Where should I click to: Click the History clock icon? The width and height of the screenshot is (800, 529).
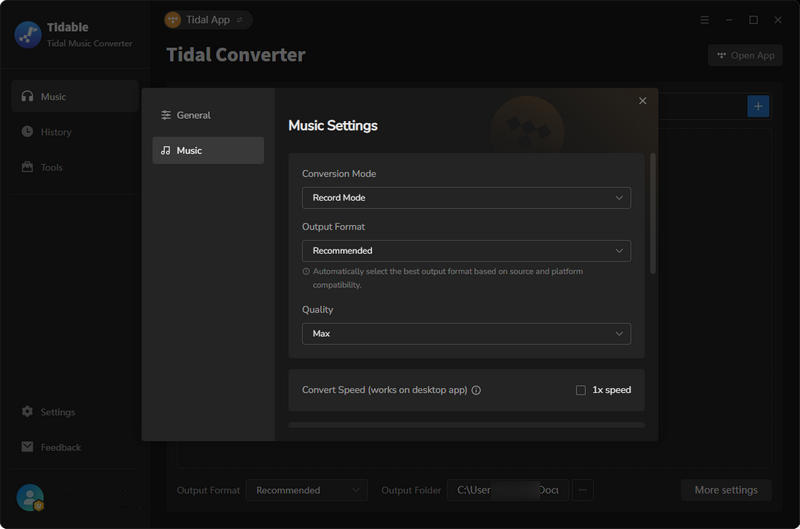point(27,131)
